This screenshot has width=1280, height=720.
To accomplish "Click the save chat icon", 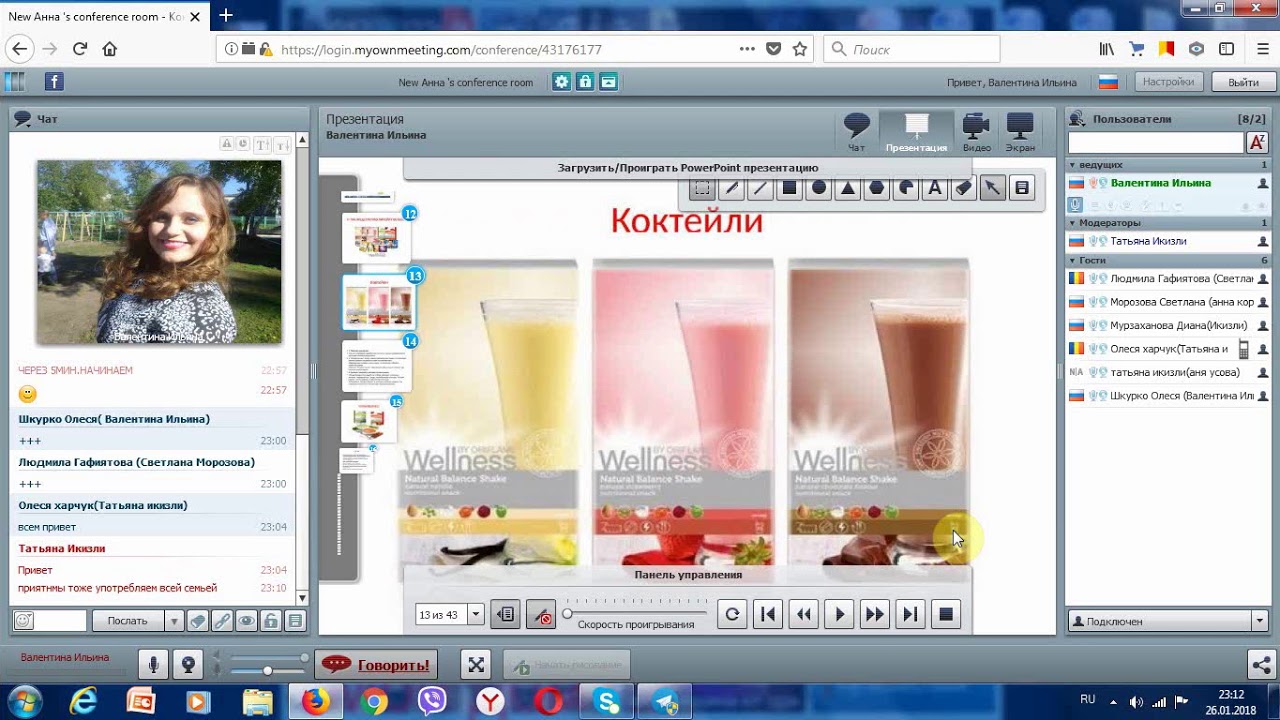I will pyautogui.click(x=294, y=621).
